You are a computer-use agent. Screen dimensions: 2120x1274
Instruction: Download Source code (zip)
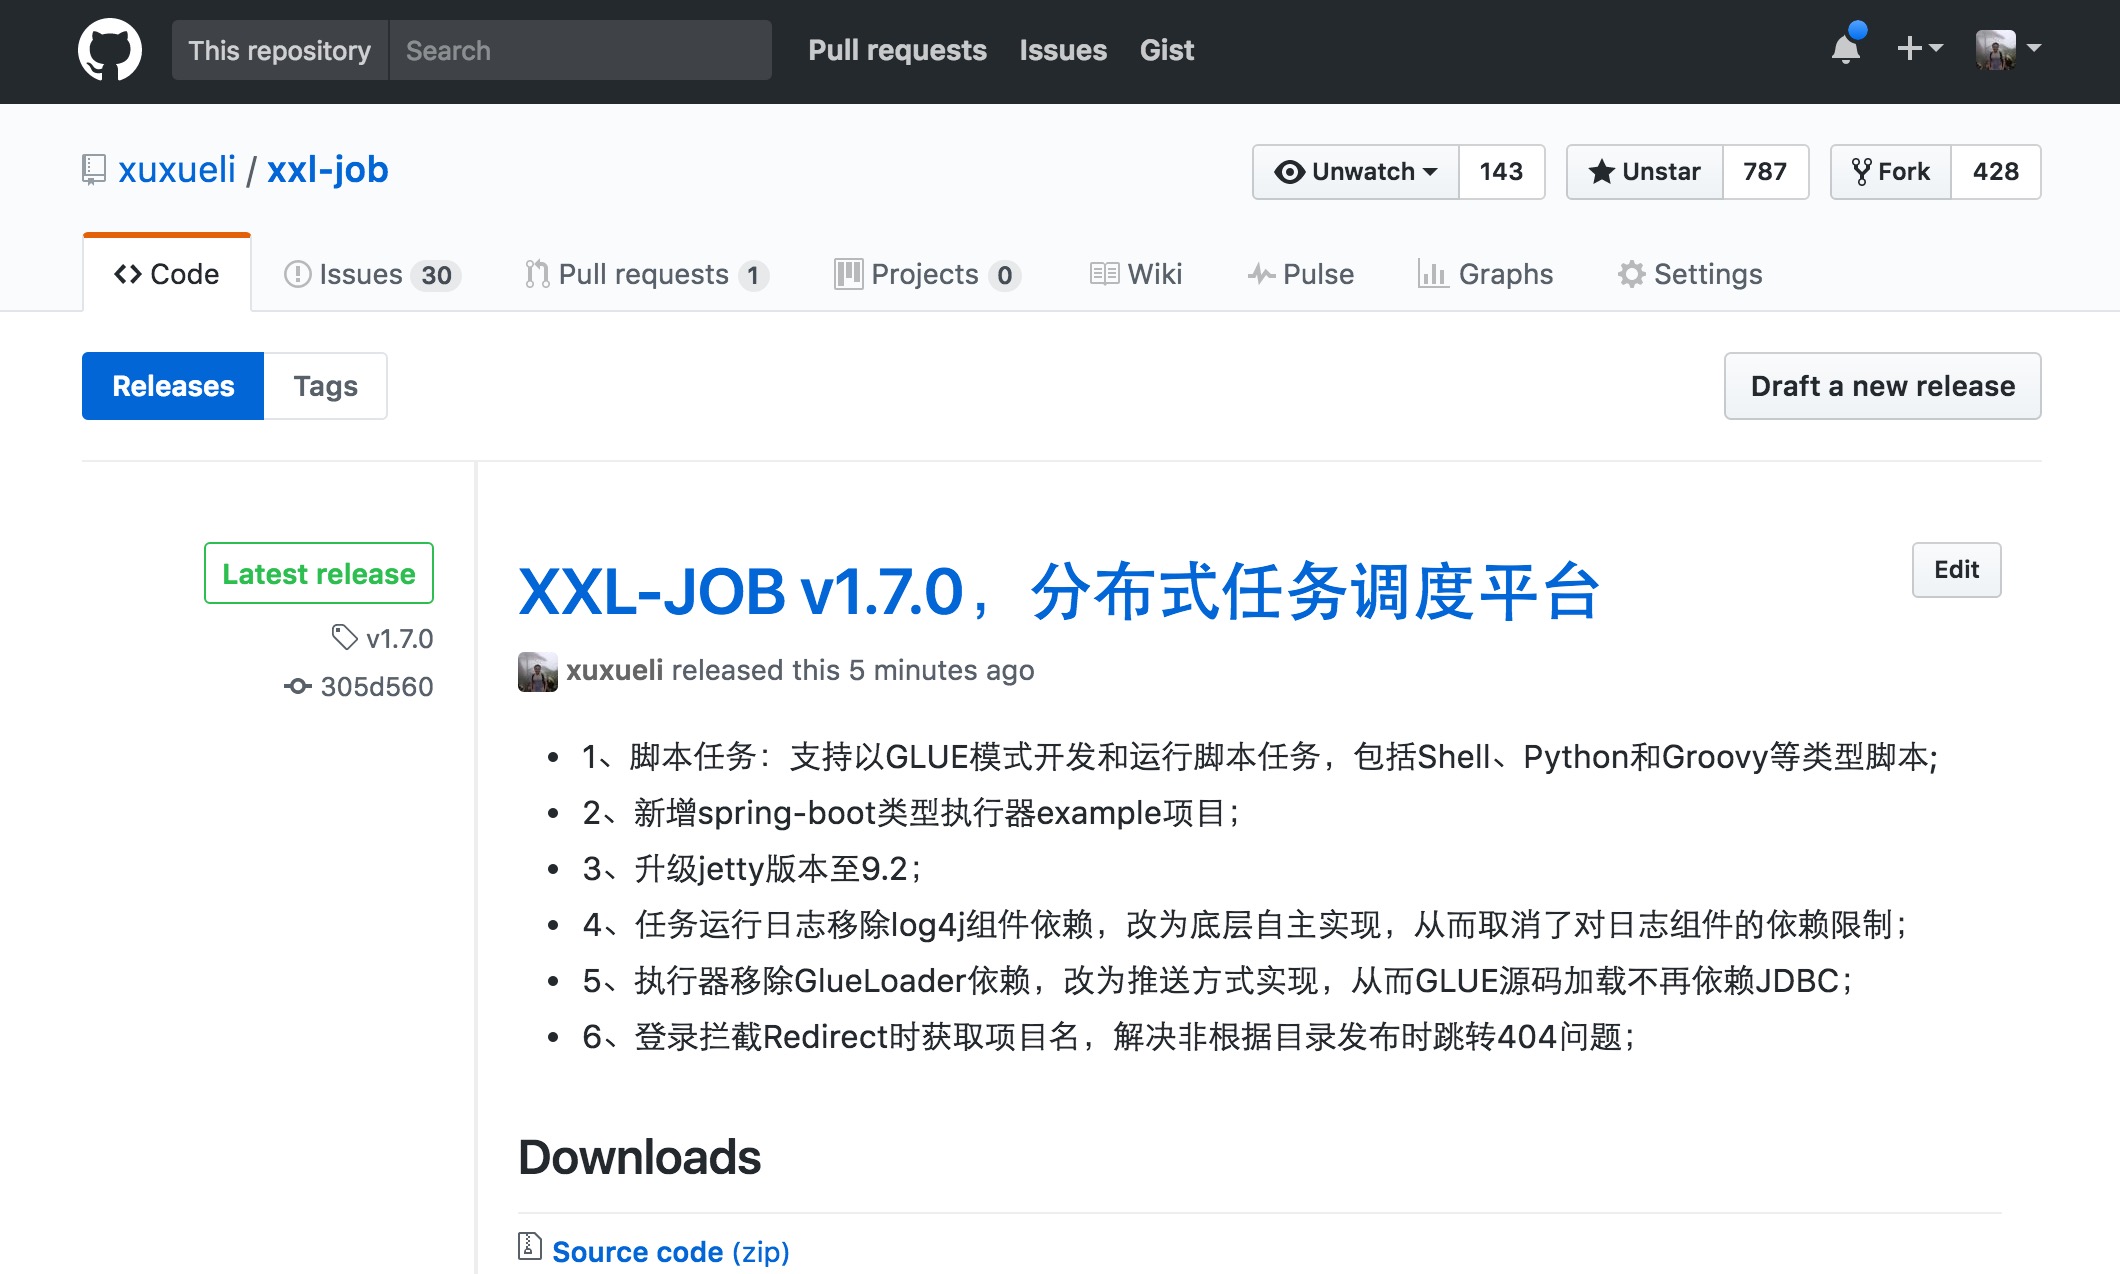point(670,1251)
